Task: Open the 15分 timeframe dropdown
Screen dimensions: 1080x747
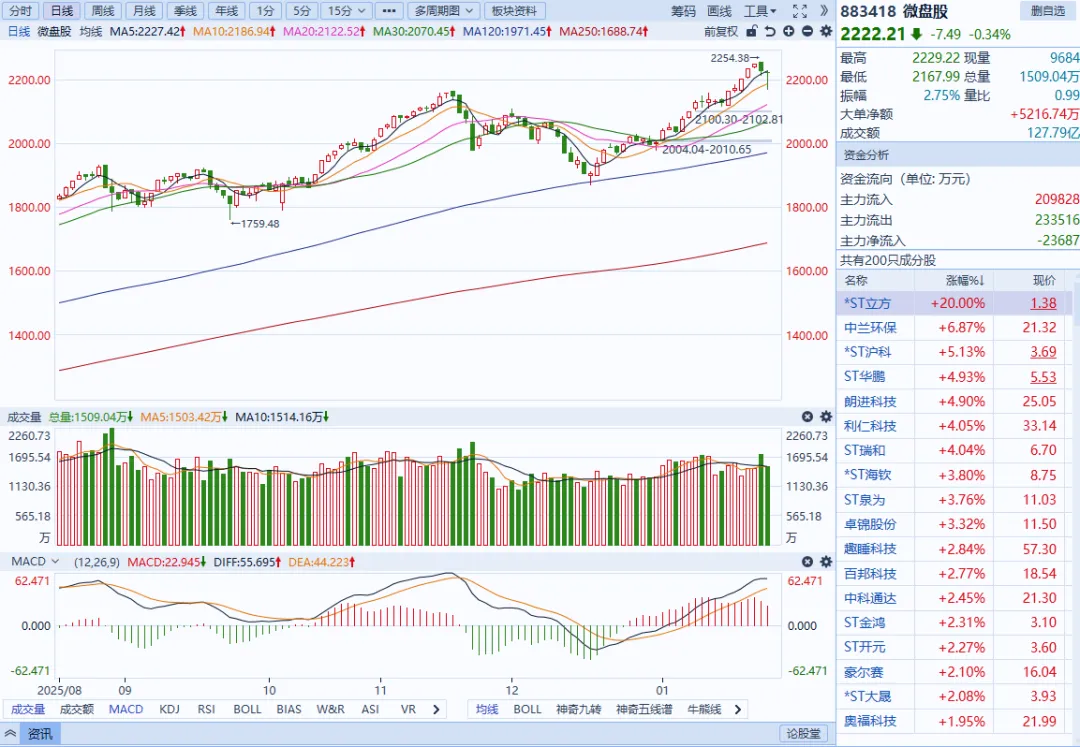Action: [346, 11]
